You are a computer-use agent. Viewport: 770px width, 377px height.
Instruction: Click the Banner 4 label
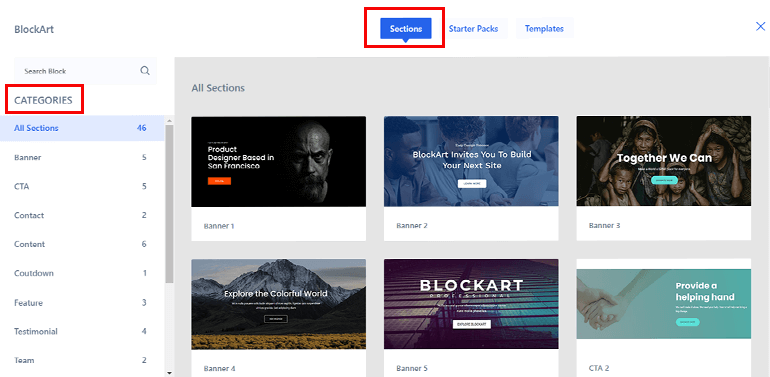click(x=219, y=368)
